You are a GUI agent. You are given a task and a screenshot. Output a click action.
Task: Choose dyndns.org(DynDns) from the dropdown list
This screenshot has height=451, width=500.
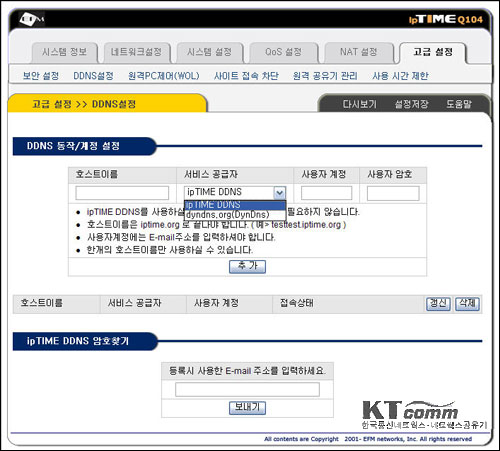(235, 215)
